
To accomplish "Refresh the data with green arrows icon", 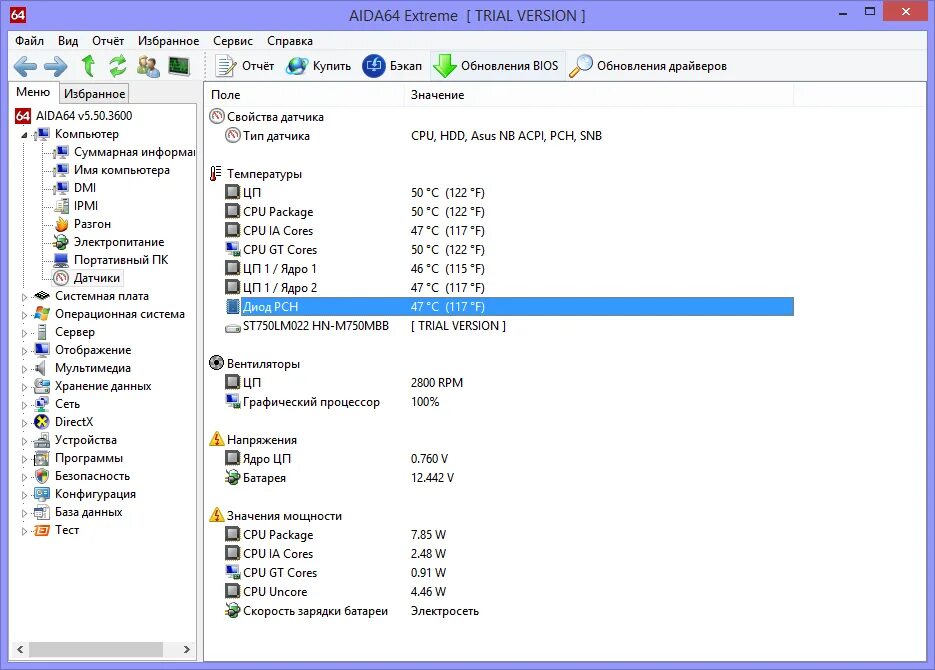I will click(x=117, y=66).
